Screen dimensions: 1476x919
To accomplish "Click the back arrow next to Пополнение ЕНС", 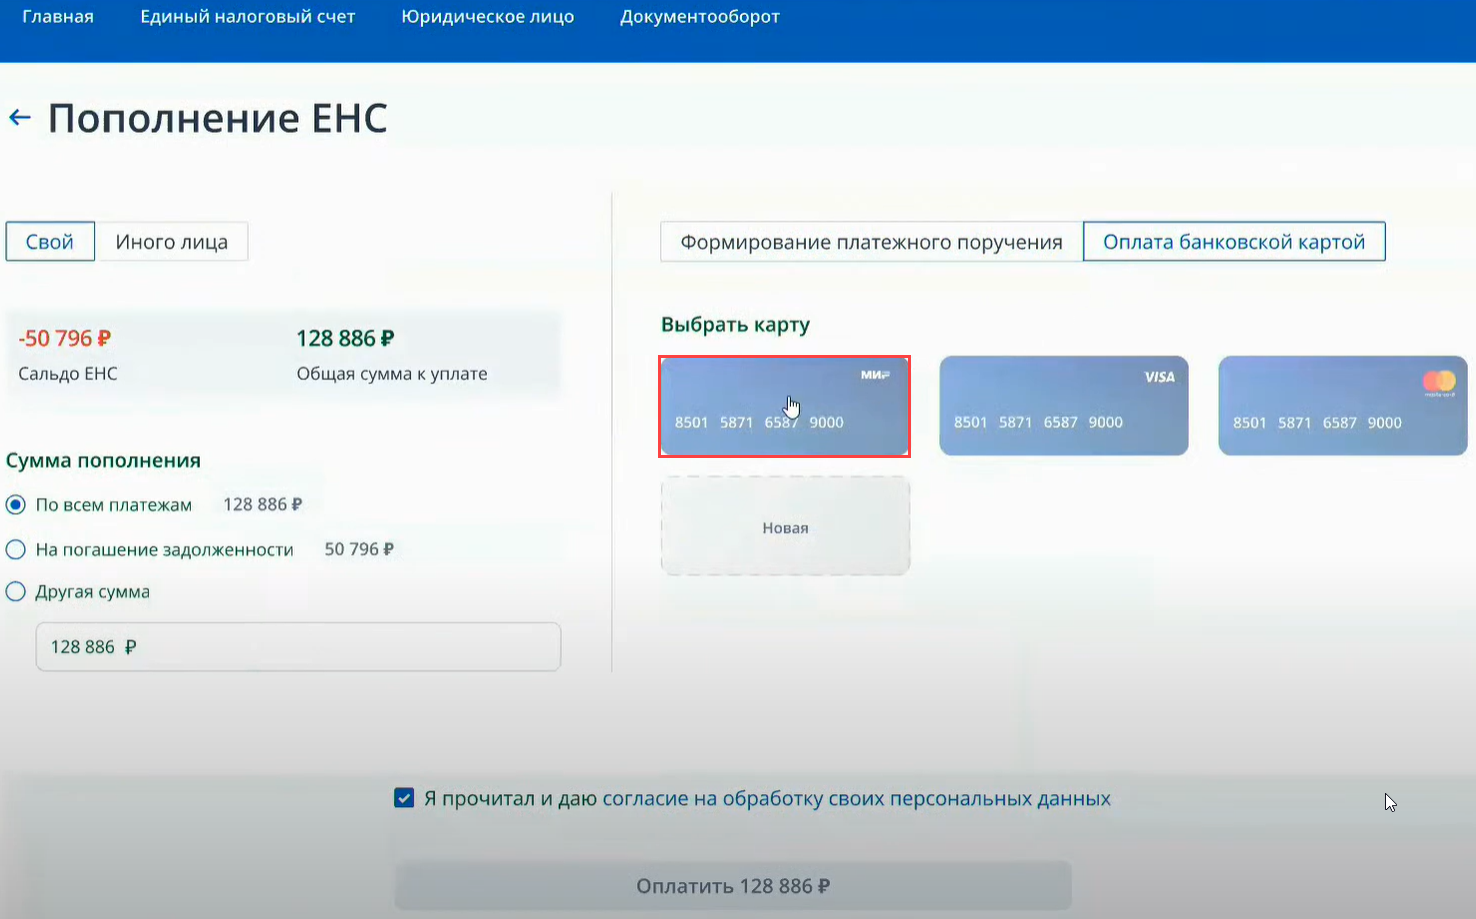I will tap(19, 118).
